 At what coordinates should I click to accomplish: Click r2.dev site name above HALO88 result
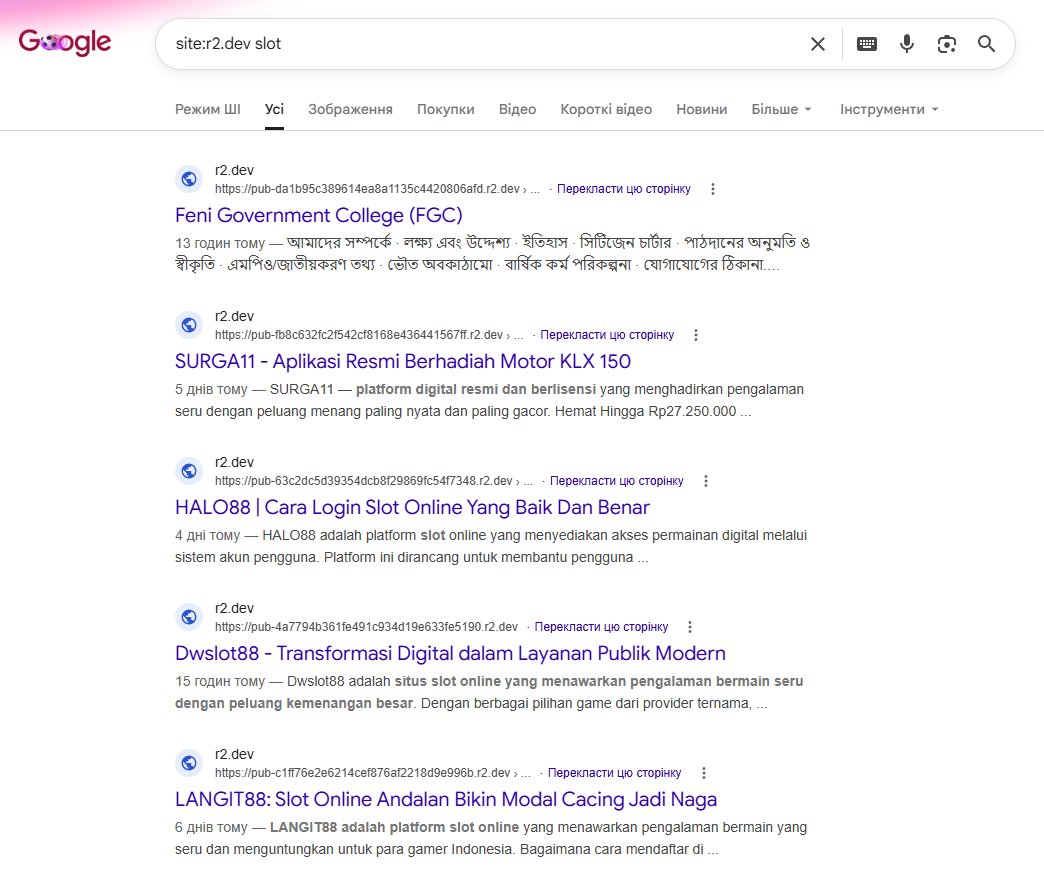[x=234, y=462]
